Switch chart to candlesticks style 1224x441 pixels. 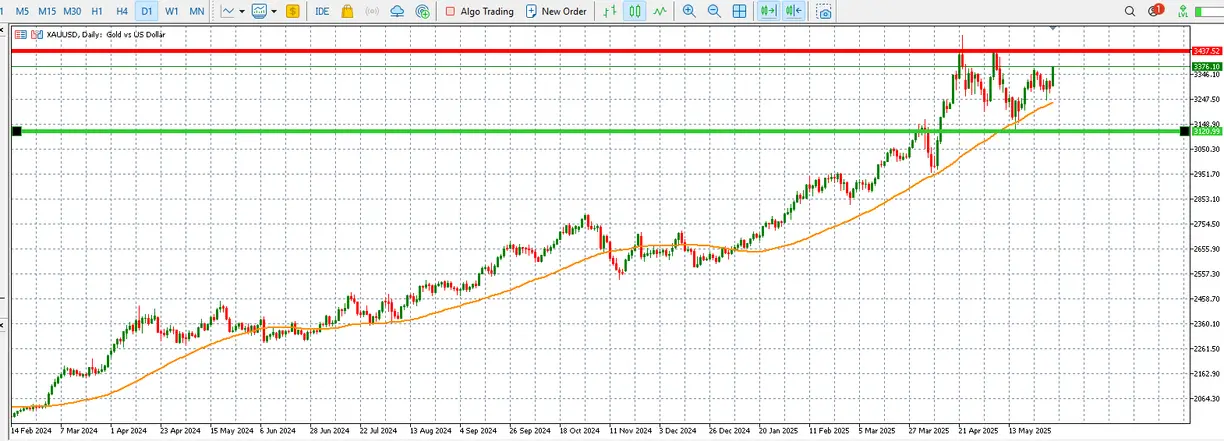[x=634, y=11]
